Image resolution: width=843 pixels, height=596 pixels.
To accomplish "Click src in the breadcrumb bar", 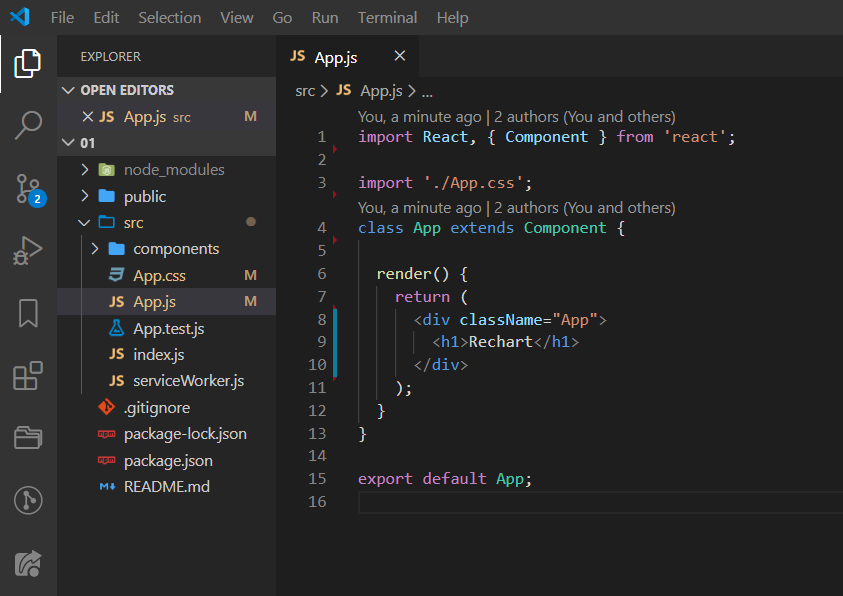I will tap(305, 90).
